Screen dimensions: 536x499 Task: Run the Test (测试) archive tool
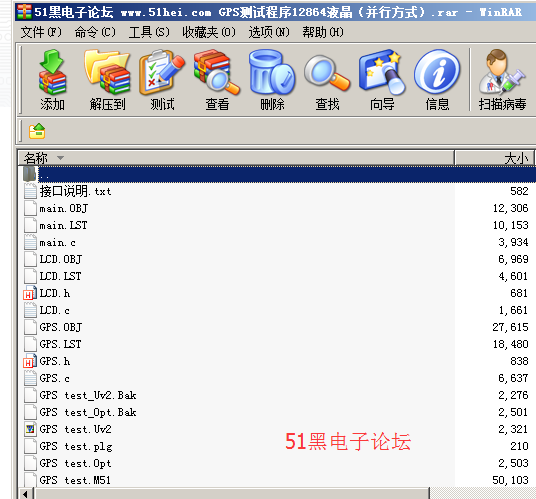coord(162,80)
